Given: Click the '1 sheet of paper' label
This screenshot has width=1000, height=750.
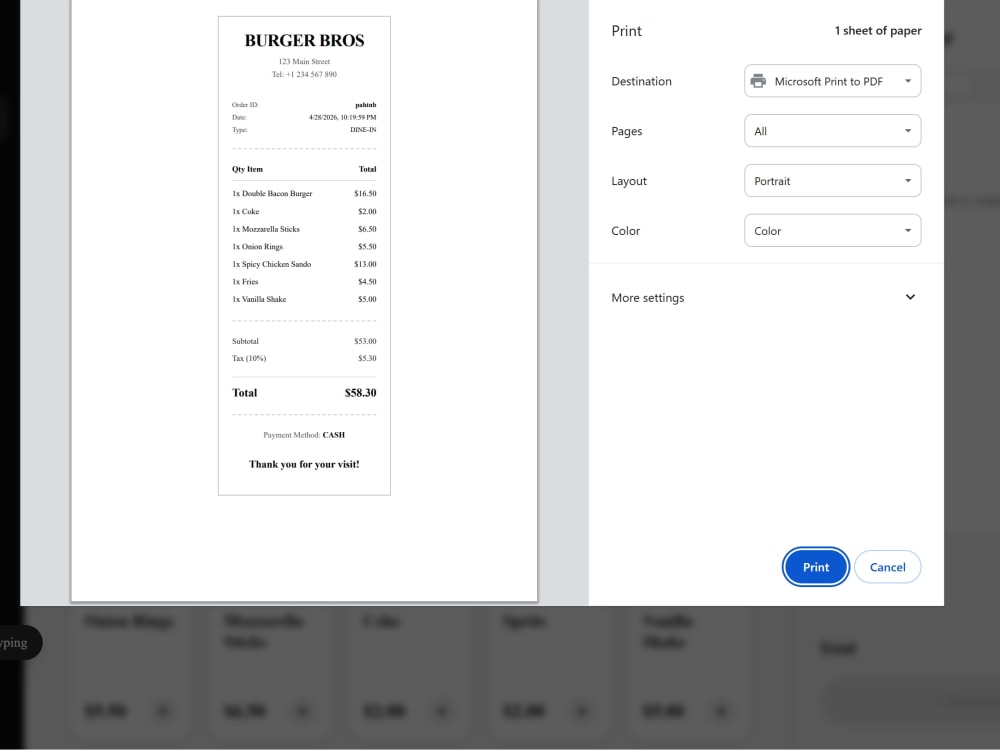Looking at the screenshot, I should click(x=878, y=31).
